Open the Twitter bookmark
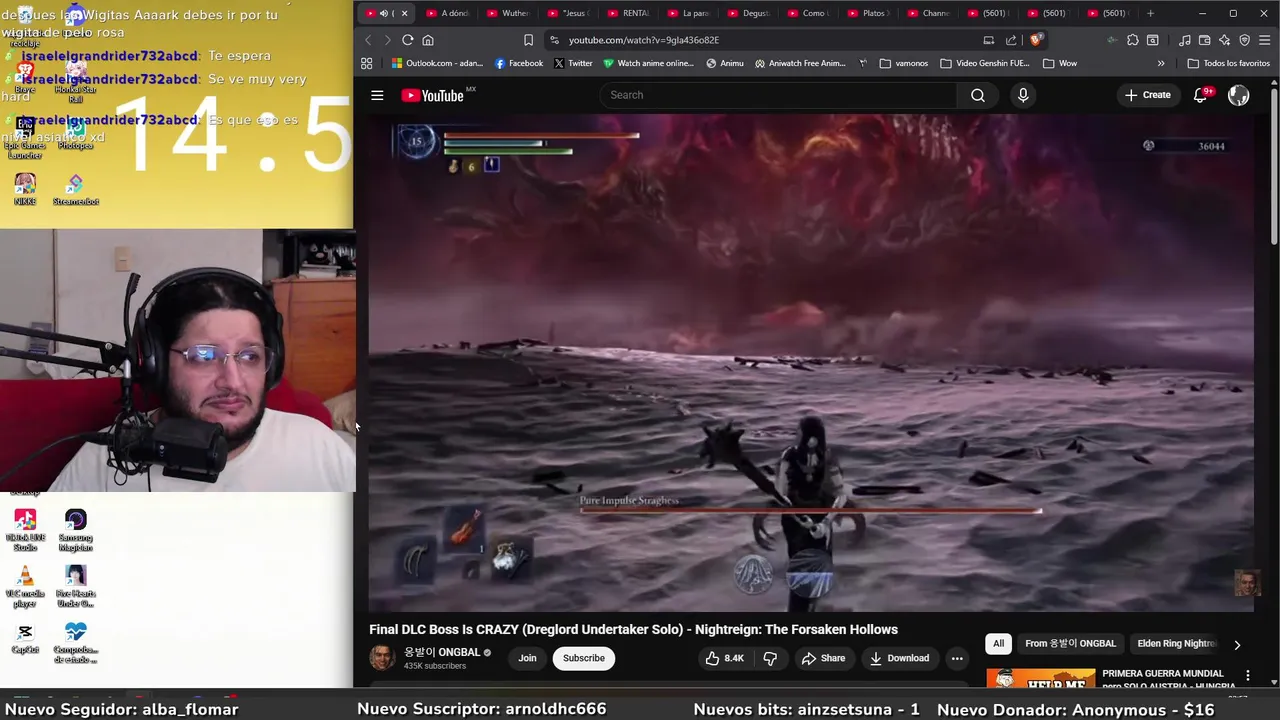Screen dimensions: 1280x720 coord(573,63)
